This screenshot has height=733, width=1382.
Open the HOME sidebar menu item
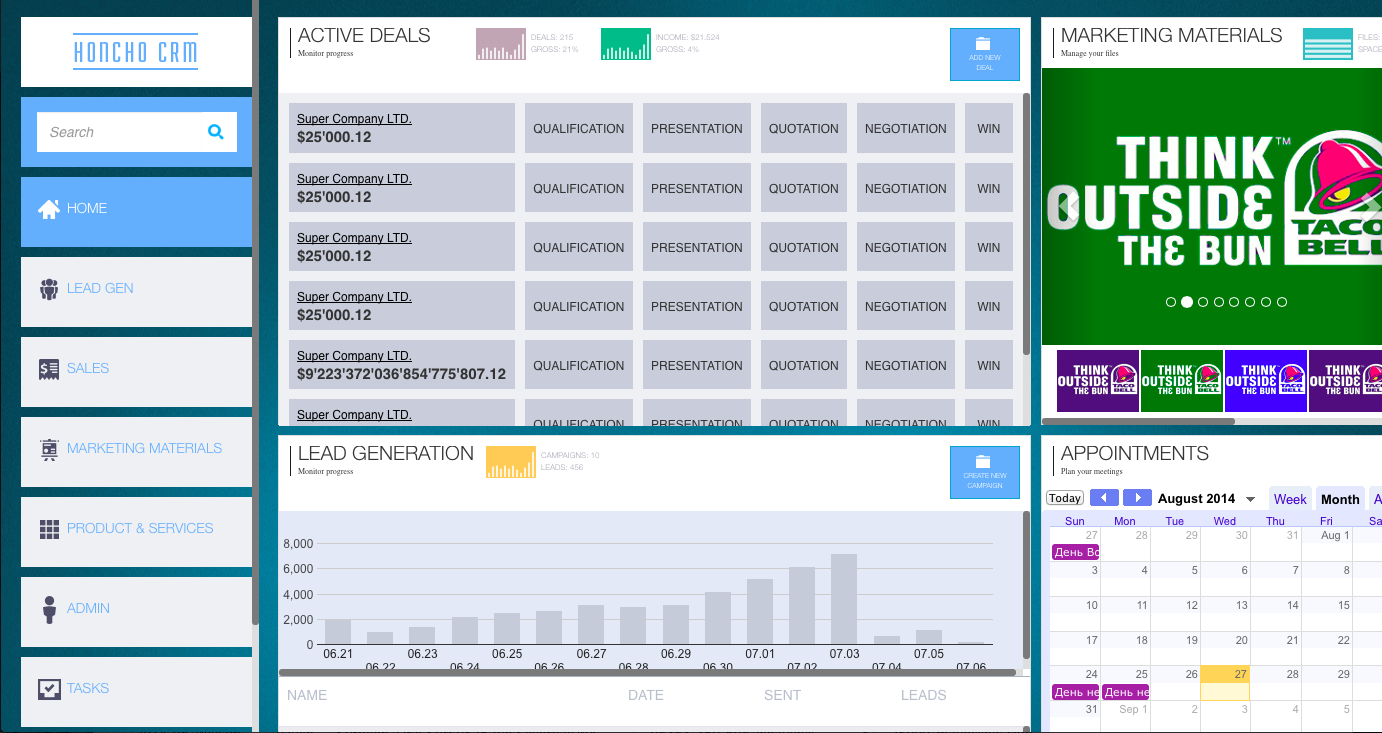click(x=136, y=212)
